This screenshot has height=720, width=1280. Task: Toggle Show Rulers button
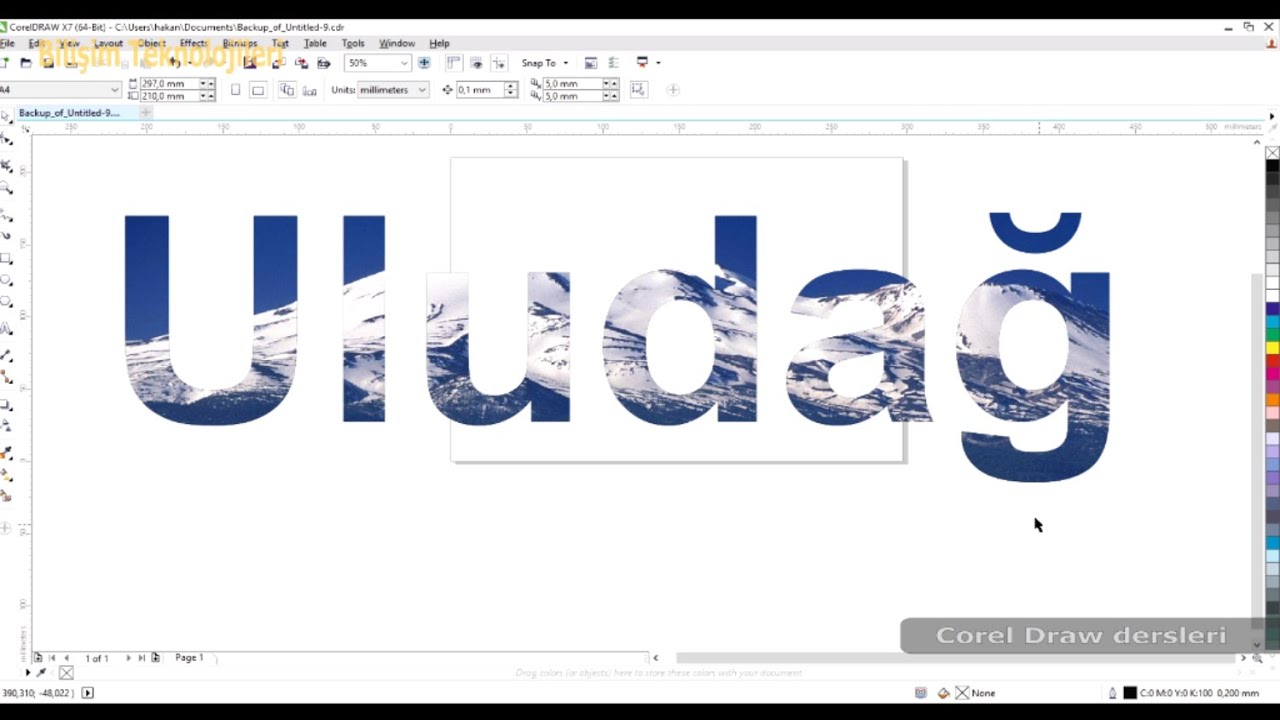pyautogui.click(x=453, y=63)
